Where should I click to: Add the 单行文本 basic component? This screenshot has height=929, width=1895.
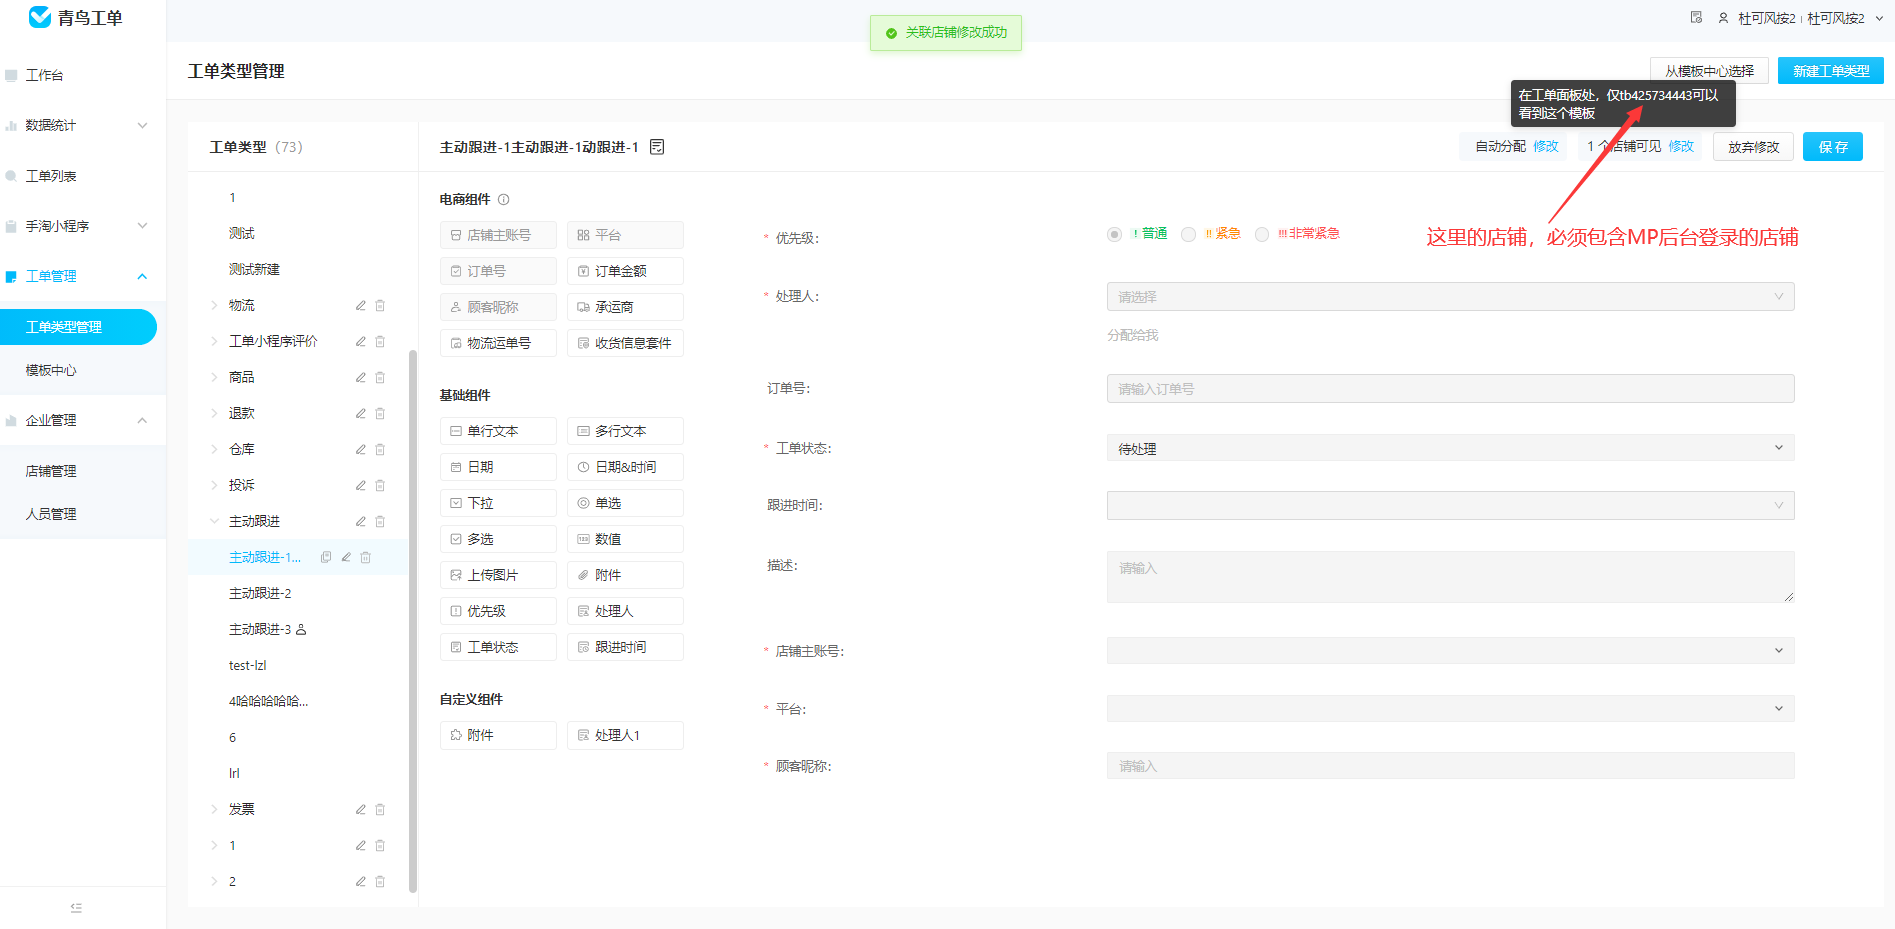(498, 431)
